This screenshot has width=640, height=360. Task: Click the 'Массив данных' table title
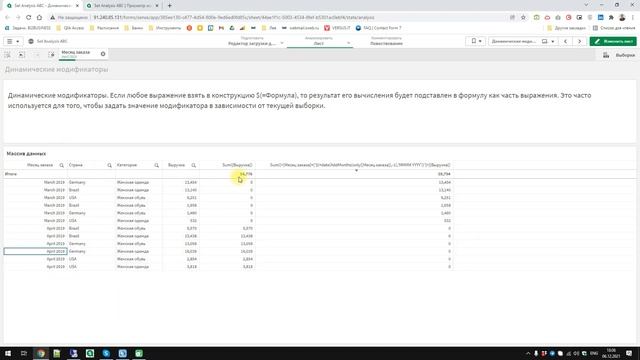point(26,153)
